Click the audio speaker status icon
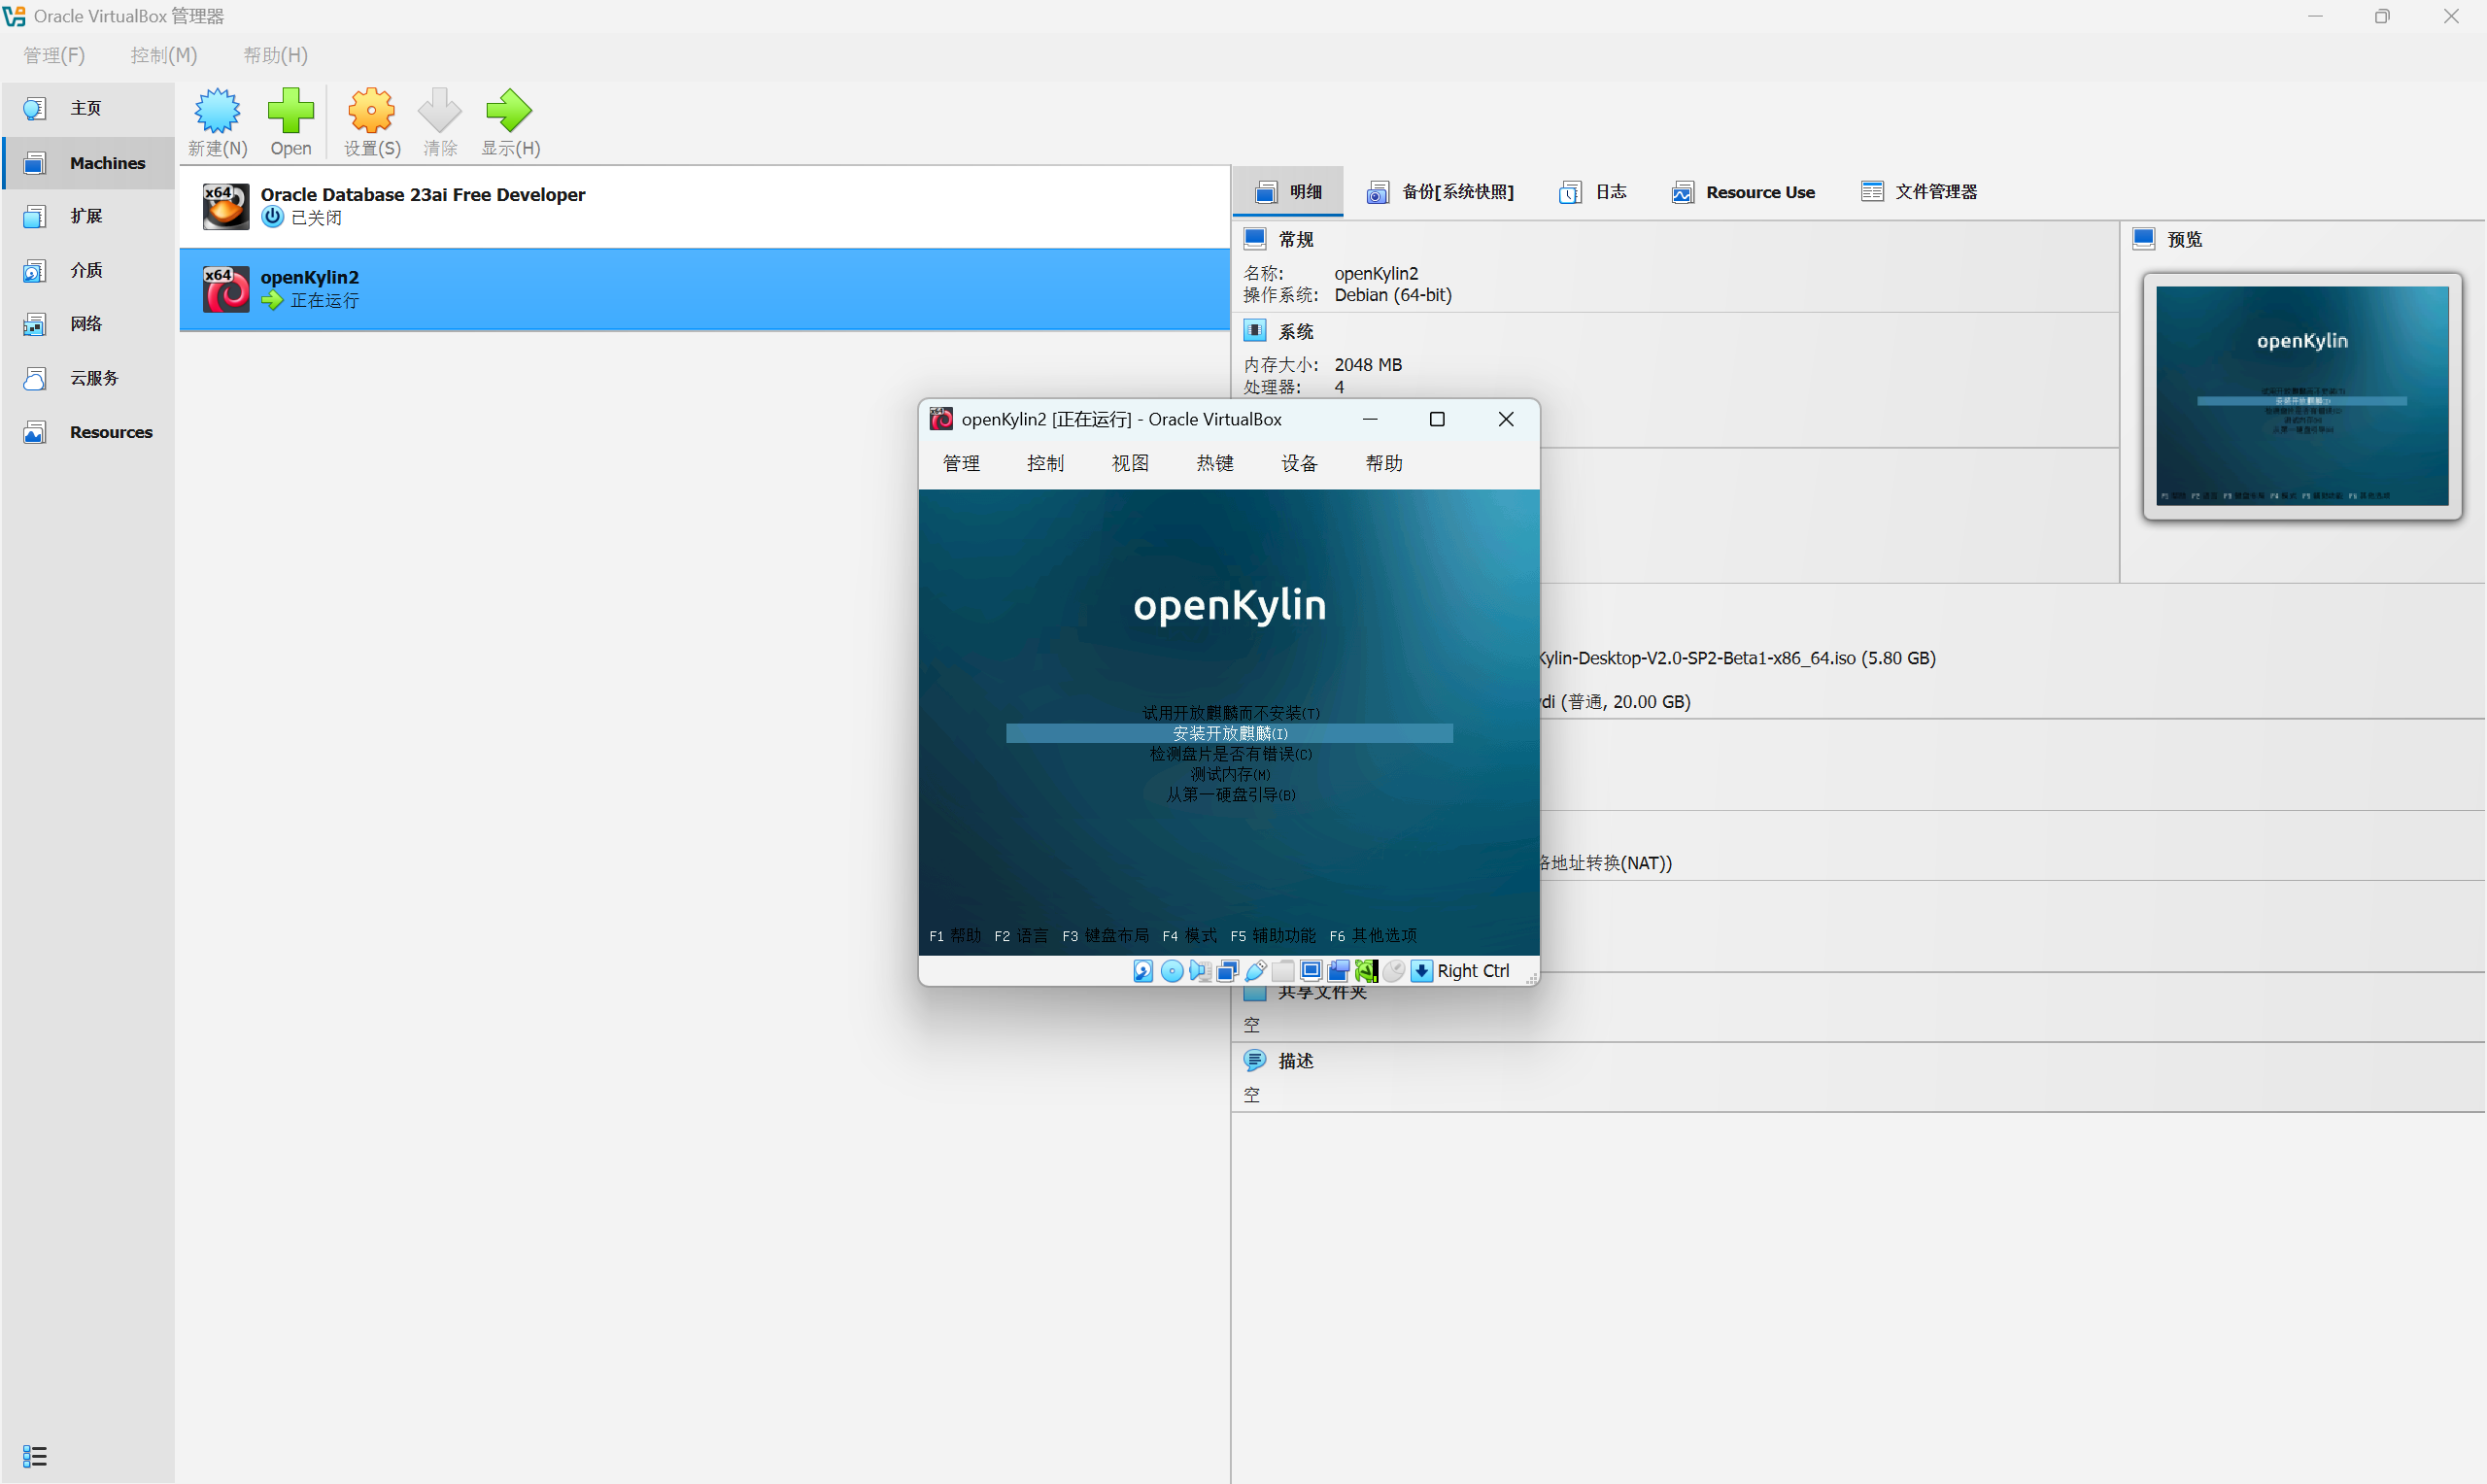Image resolution: width=2487 pixels, height=1484 pixels. point(1200,971)
